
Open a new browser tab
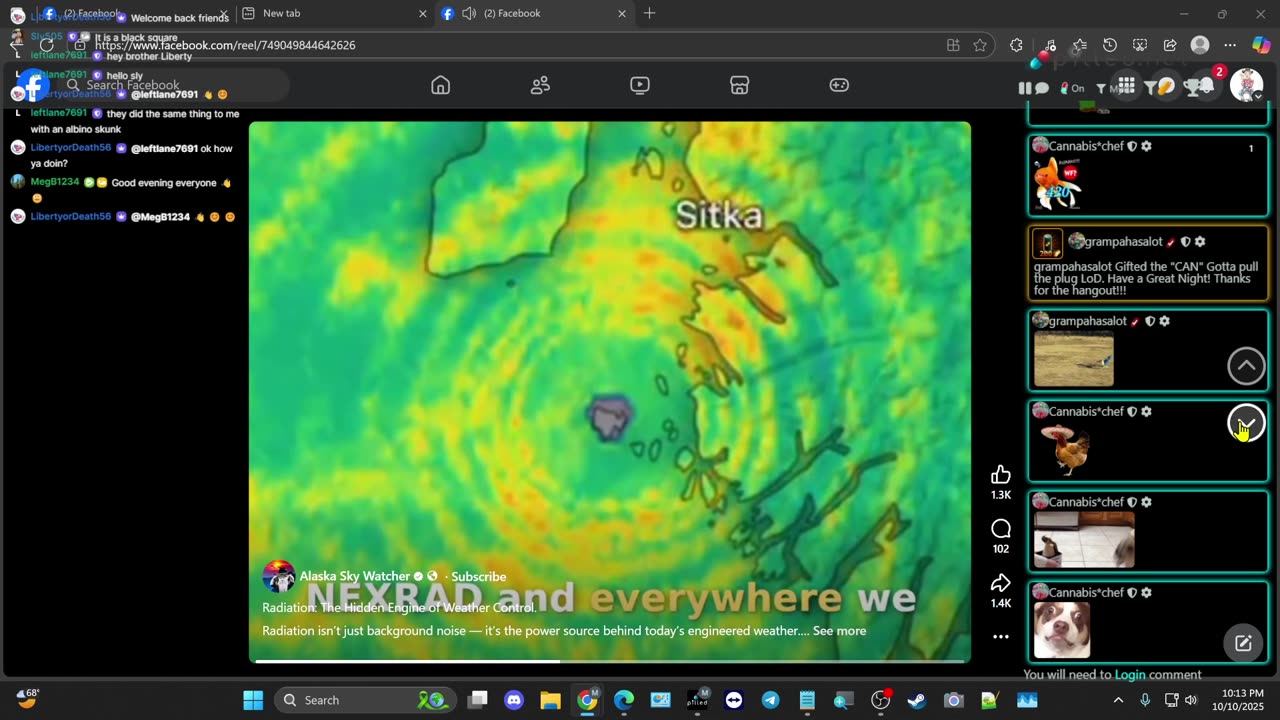click(x=650, y=13)
